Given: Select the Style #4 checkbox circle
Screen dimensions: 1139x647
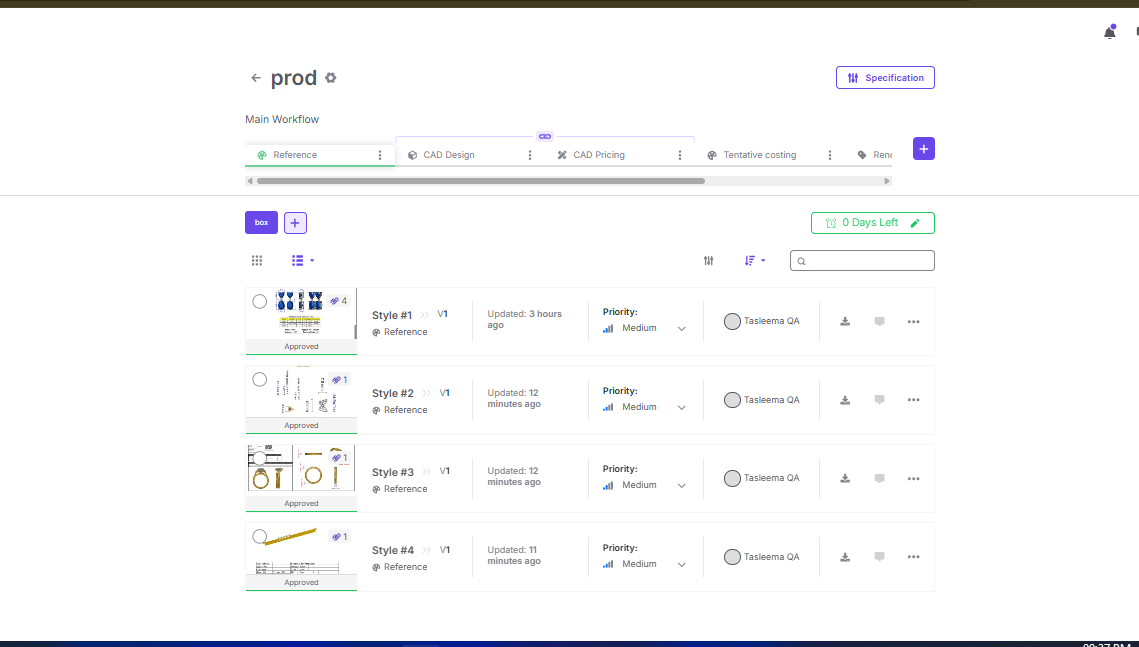Looking at the screenshot, I should [260, 536].
